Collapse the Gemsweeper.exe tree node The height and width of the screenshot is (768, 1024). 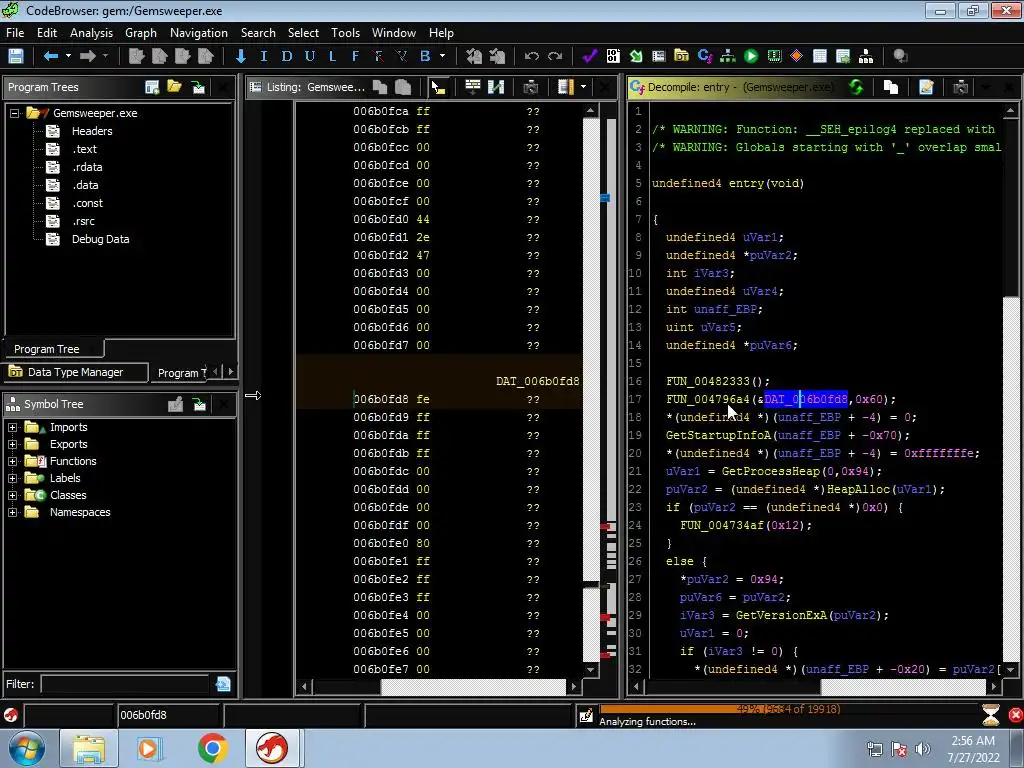click(x=14, y=113)
